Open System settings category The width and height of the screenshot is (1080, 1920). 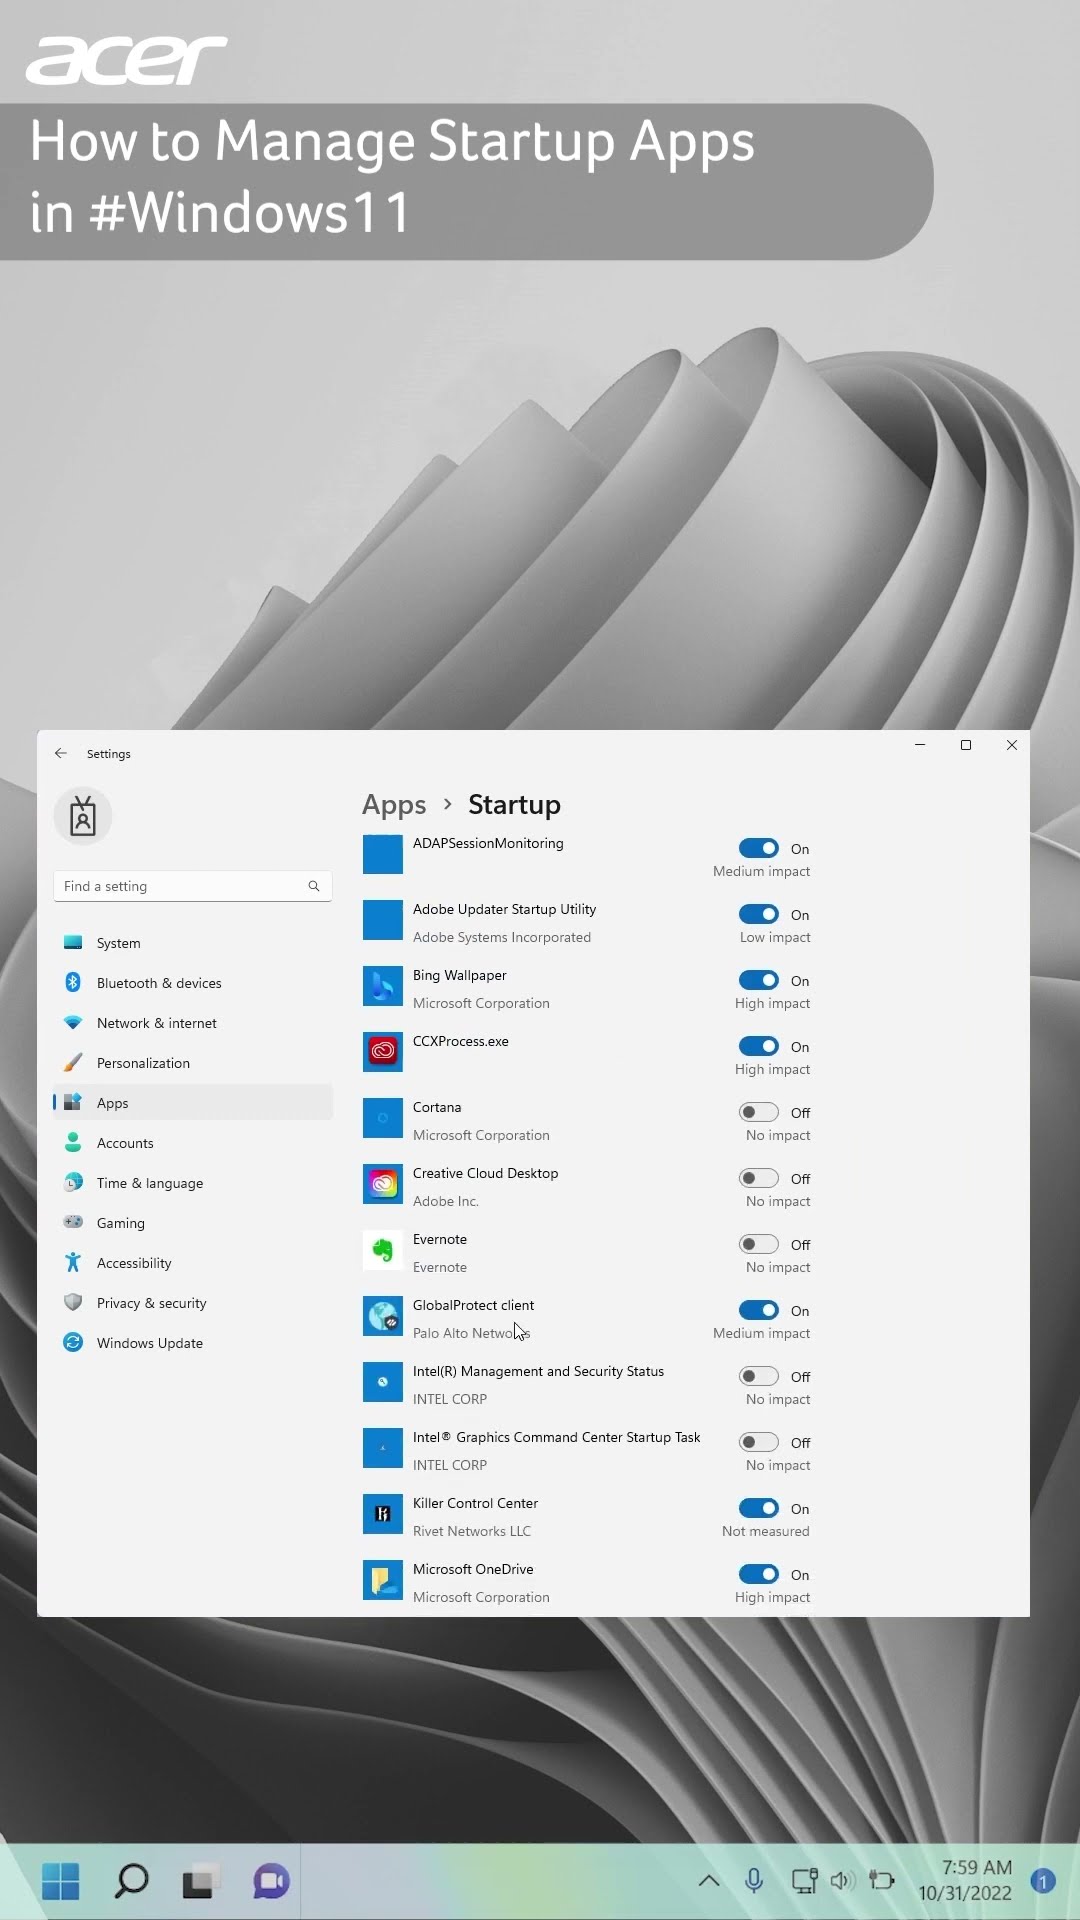192,943
